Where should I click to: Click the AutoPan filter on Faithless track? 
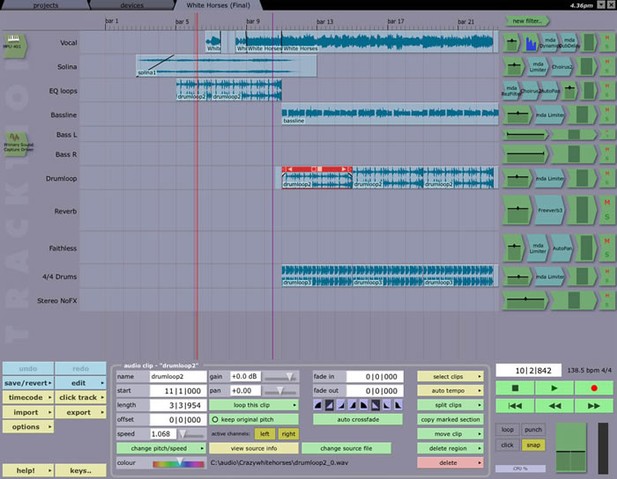559,247
